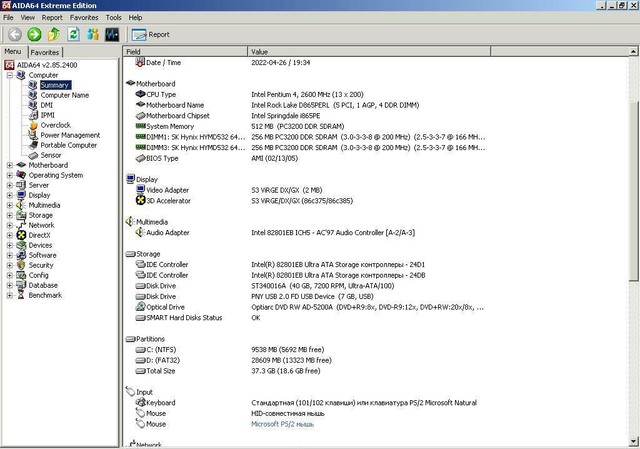
Task: Expand the Operating System tree node
Action: 9,175
